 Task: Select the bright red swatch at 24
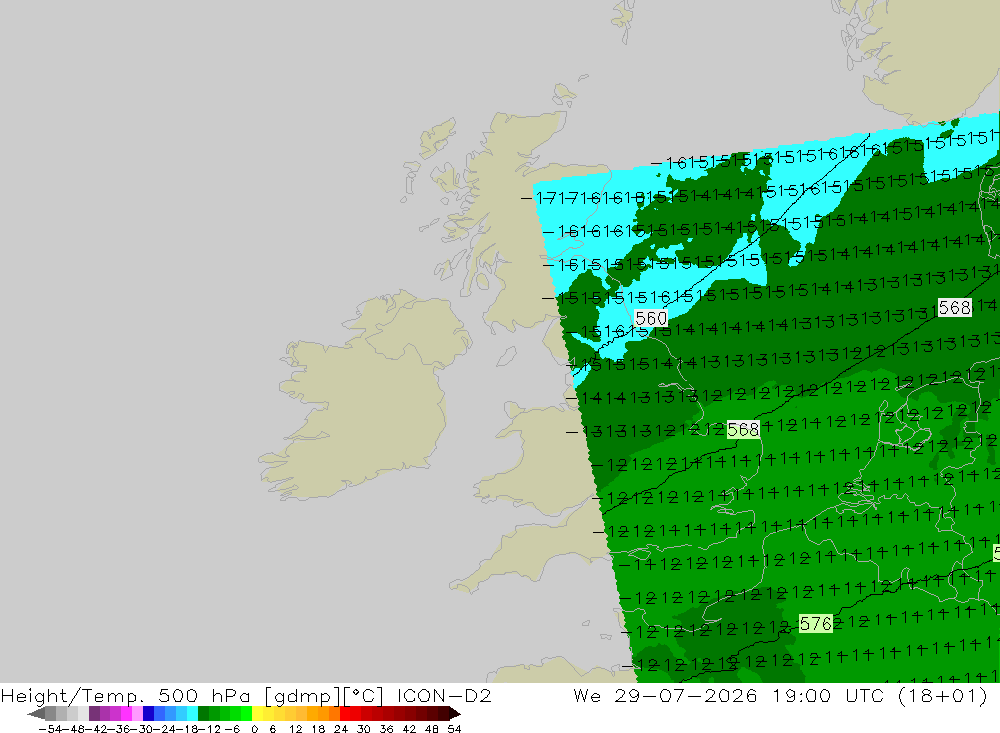(345, 714)
